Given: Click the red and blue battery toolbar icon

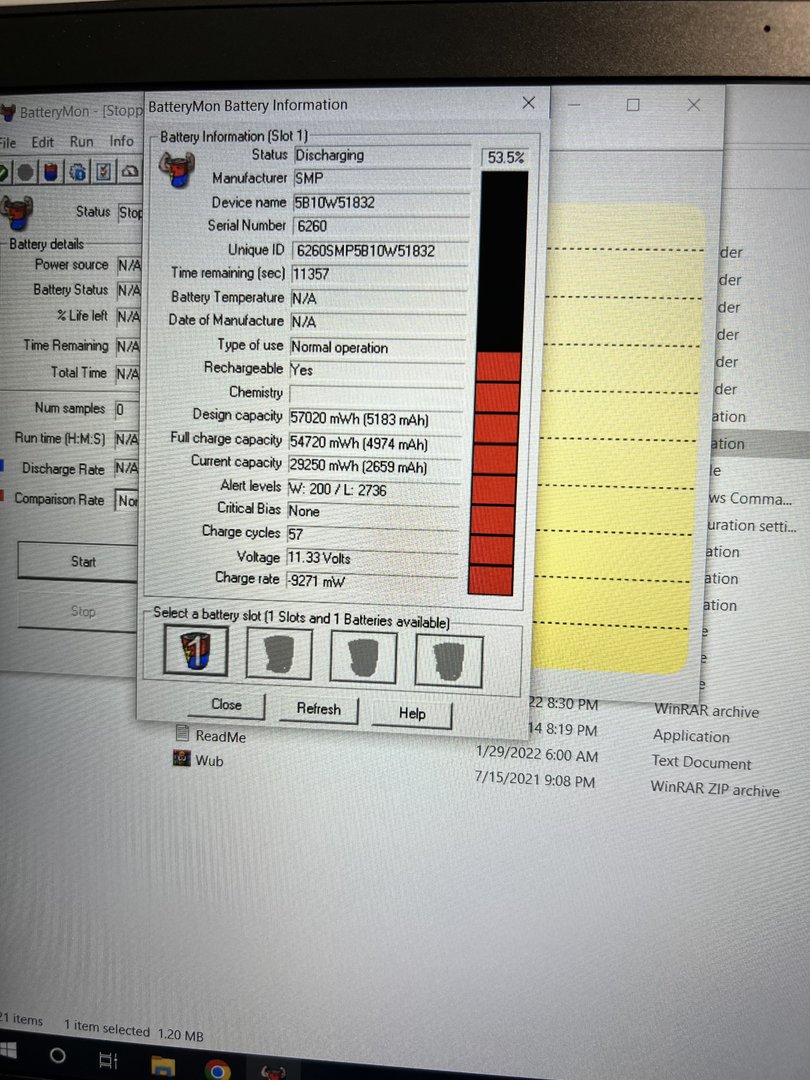Looking at the screenshot, I should coord(51,172).
